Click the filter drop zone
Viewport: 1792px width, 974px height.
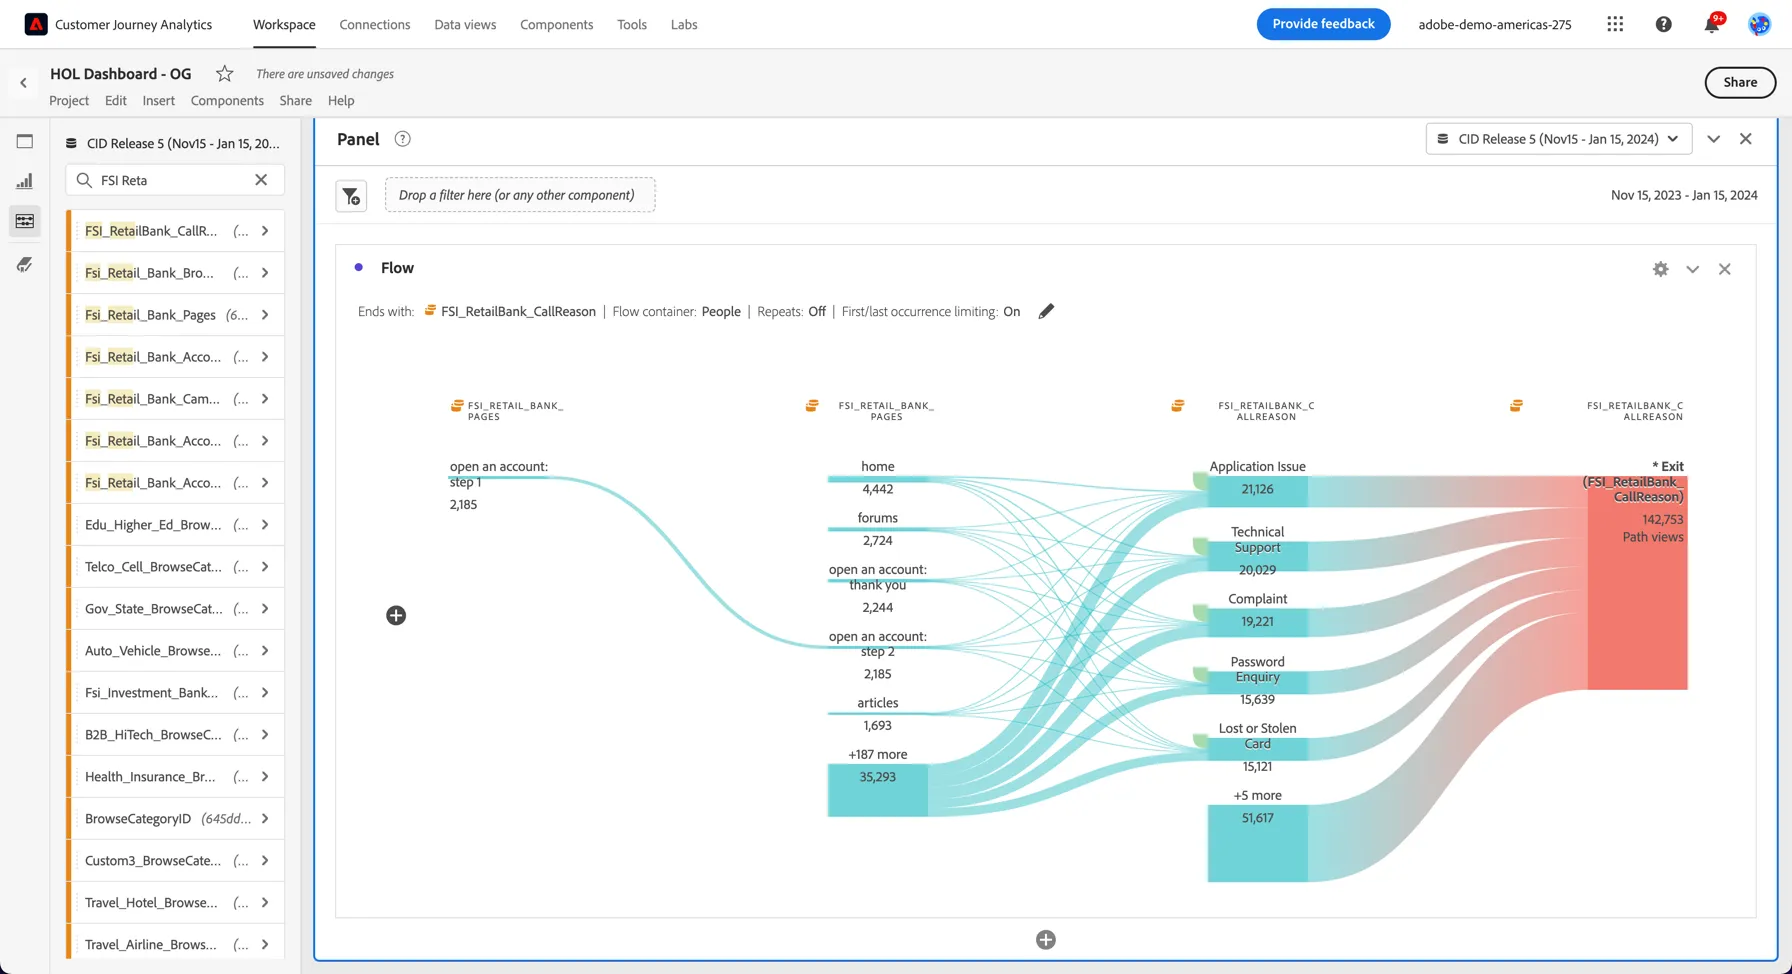pos(520,195)
